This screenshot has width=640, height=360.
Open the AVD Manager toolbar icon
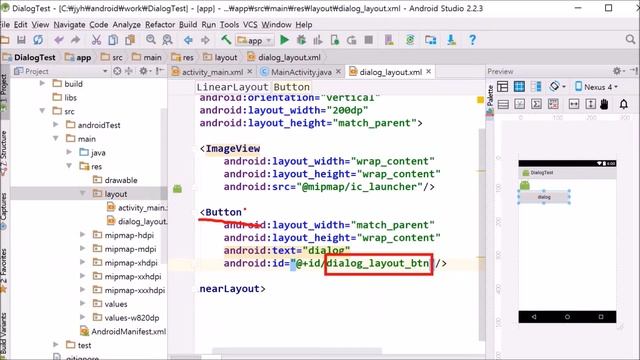point(389,40)
